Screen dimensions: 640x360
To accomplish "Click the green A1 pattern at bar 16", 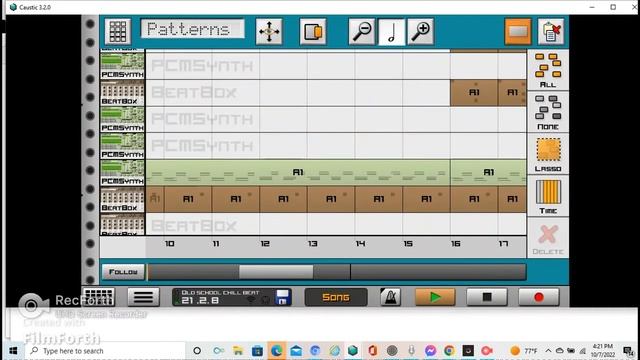I will point(488,172).
